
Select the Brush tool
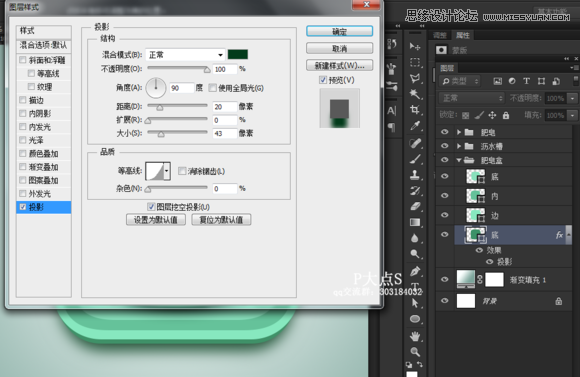point(415,159)
